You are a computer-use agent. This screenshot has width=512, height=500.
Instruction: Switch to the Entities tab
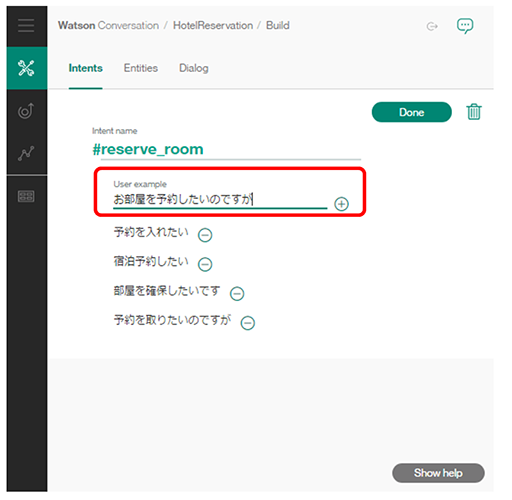tap(141, 68)
